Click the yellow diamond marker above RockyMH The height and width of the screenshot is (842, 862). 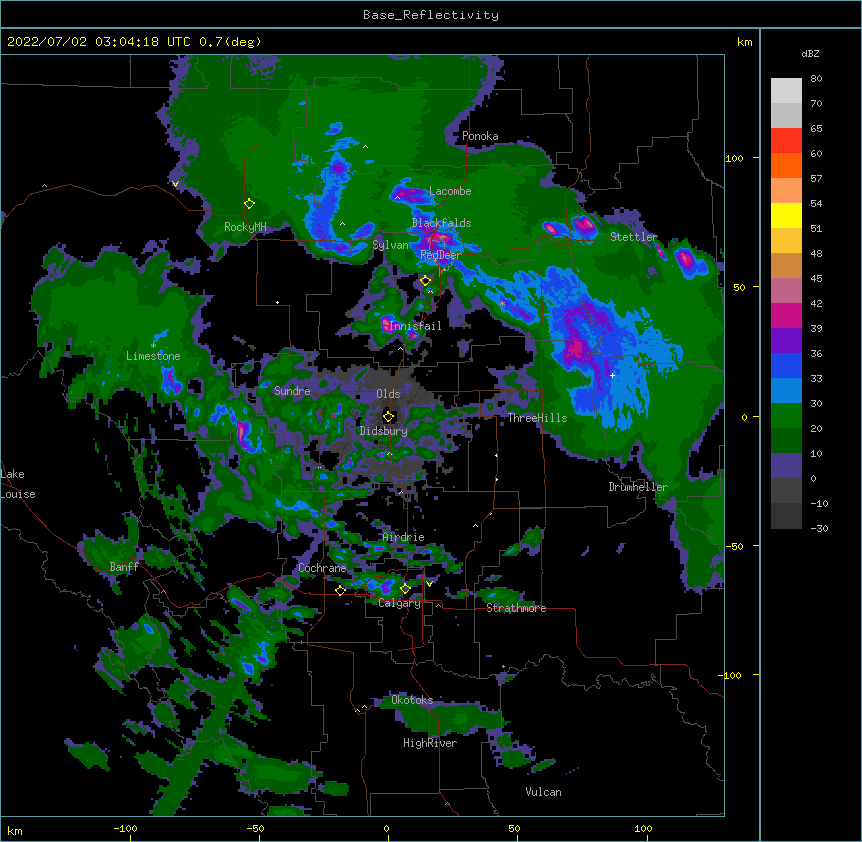[x=249, y=204]
